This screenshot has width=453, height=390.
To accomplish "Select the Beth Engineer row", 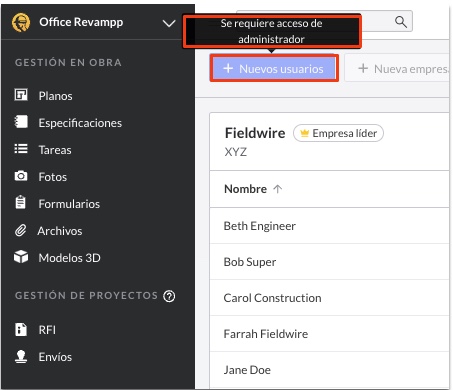I will (x=329, y=226).
